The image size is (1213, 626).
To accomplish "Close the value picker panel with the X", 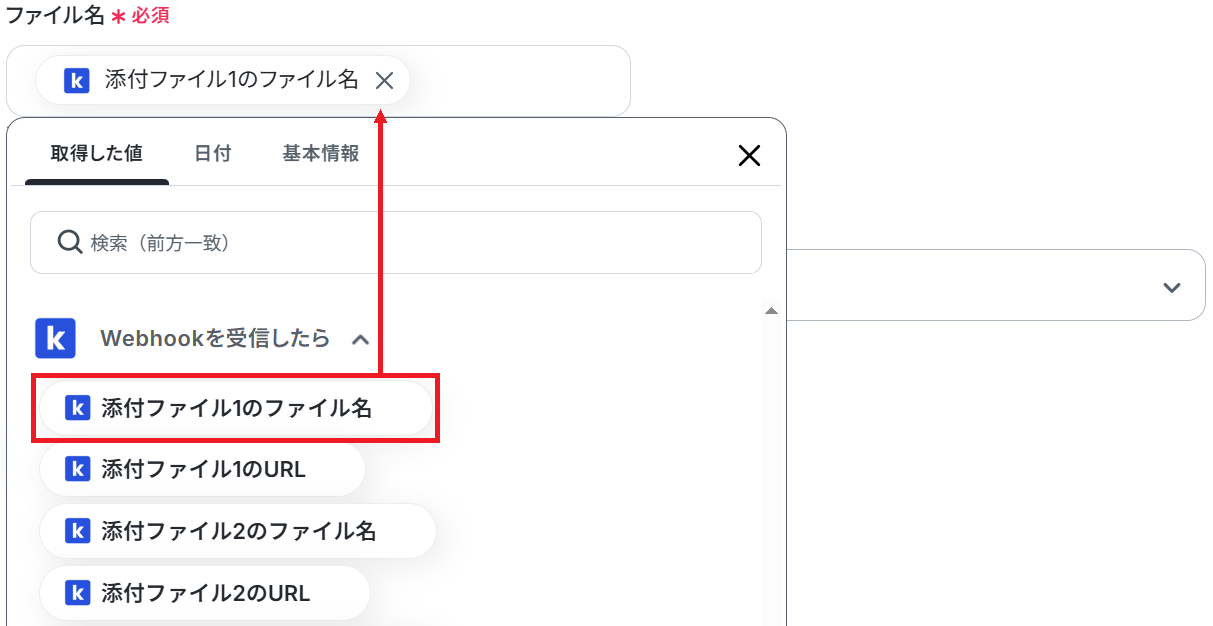I will tap(749, 155).
